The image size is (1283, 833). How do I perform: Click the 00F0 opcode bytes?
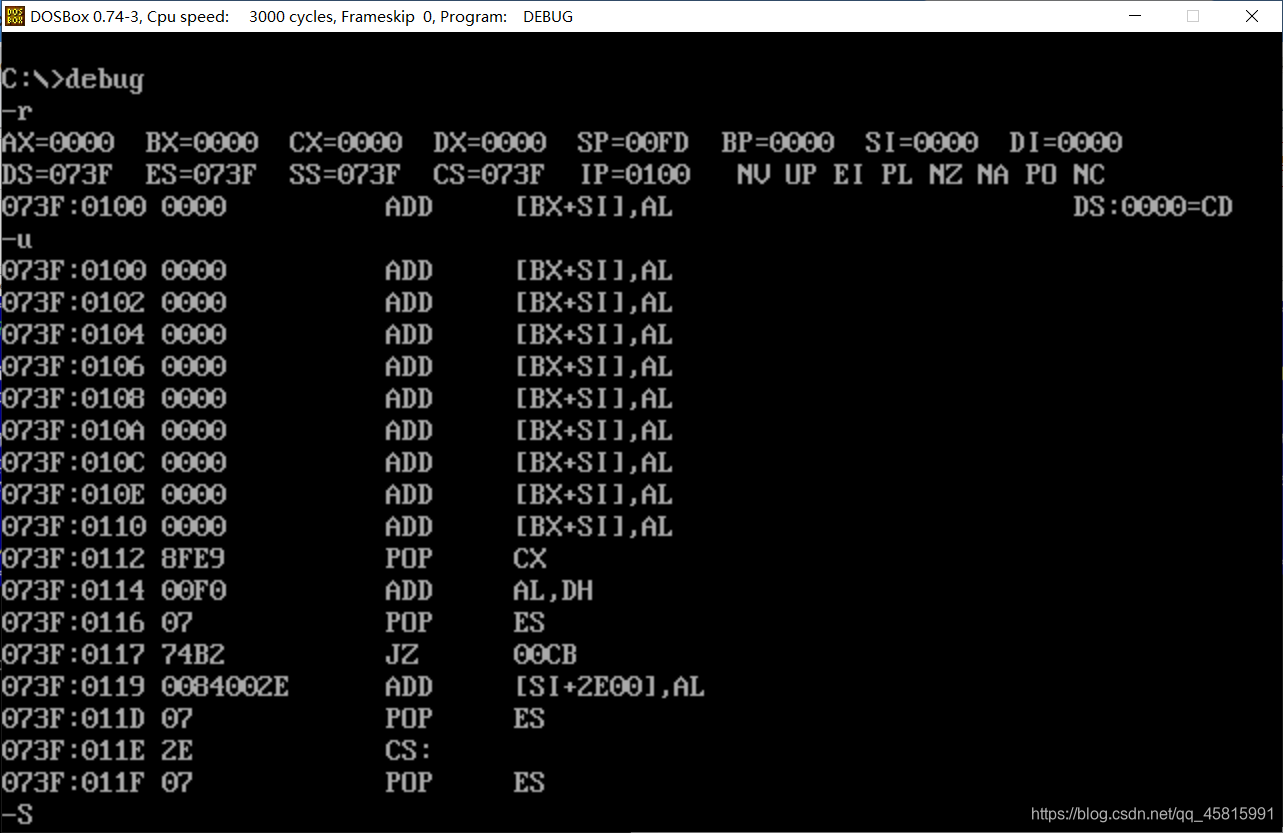[x=194, y=591]
